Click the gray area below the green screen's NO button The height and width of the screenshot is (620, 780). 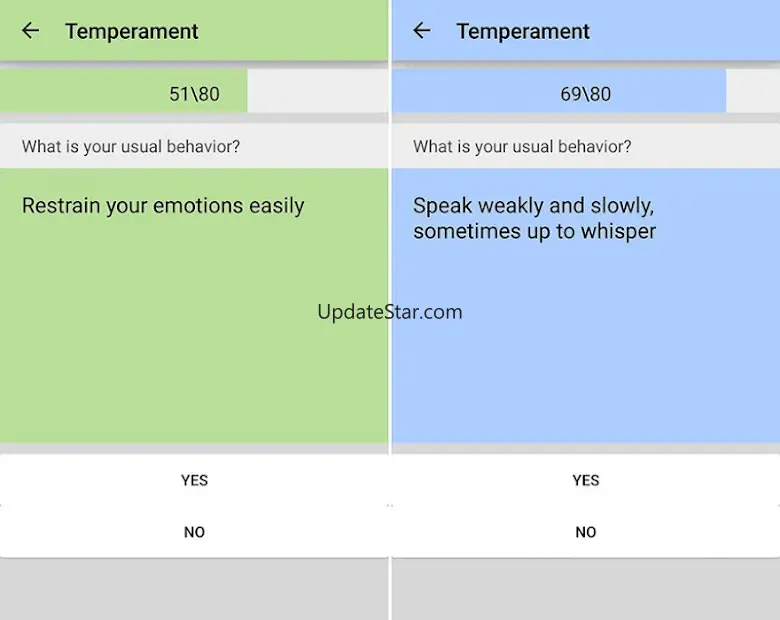(x=194, y=589)
